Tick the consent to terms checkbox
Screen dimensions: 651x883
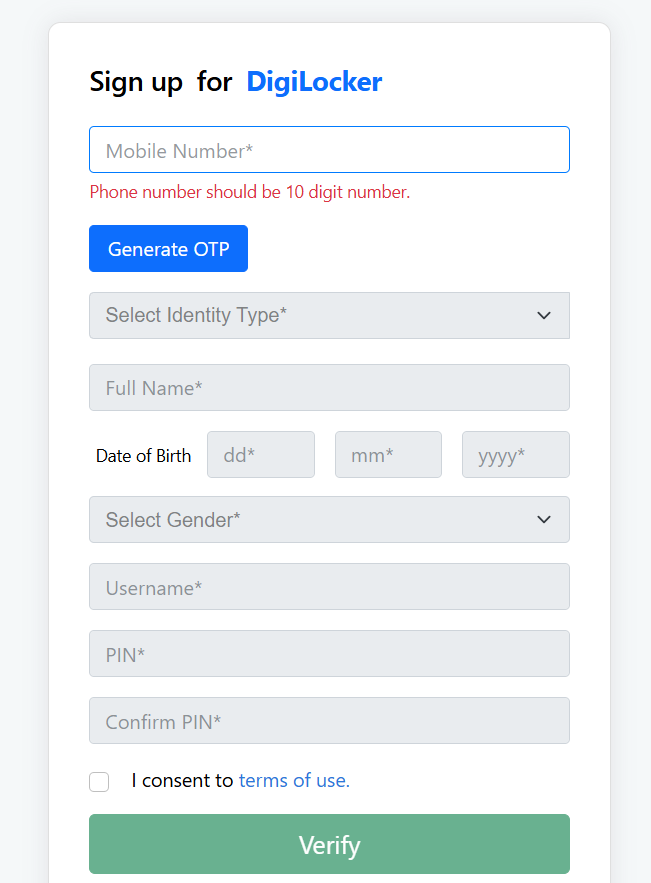click(x=99, y=782)
